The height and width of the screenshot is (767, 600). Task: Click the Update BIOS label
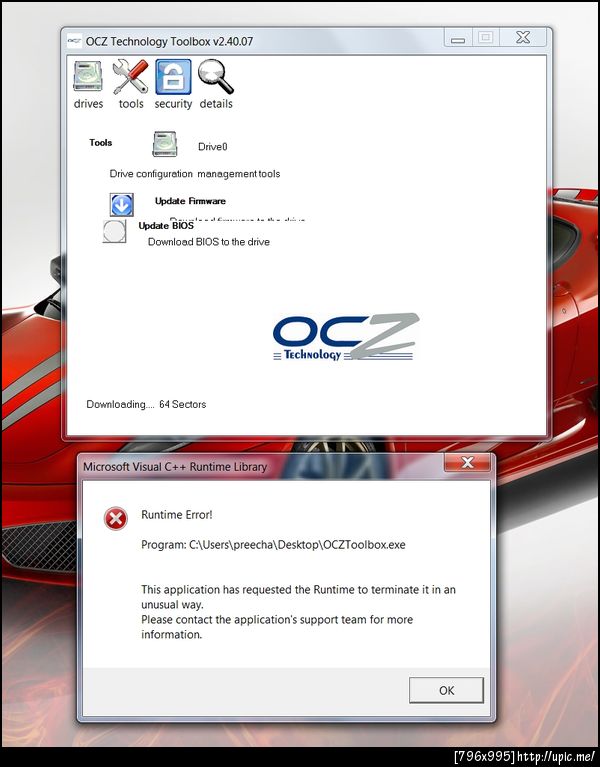[166, 226]
